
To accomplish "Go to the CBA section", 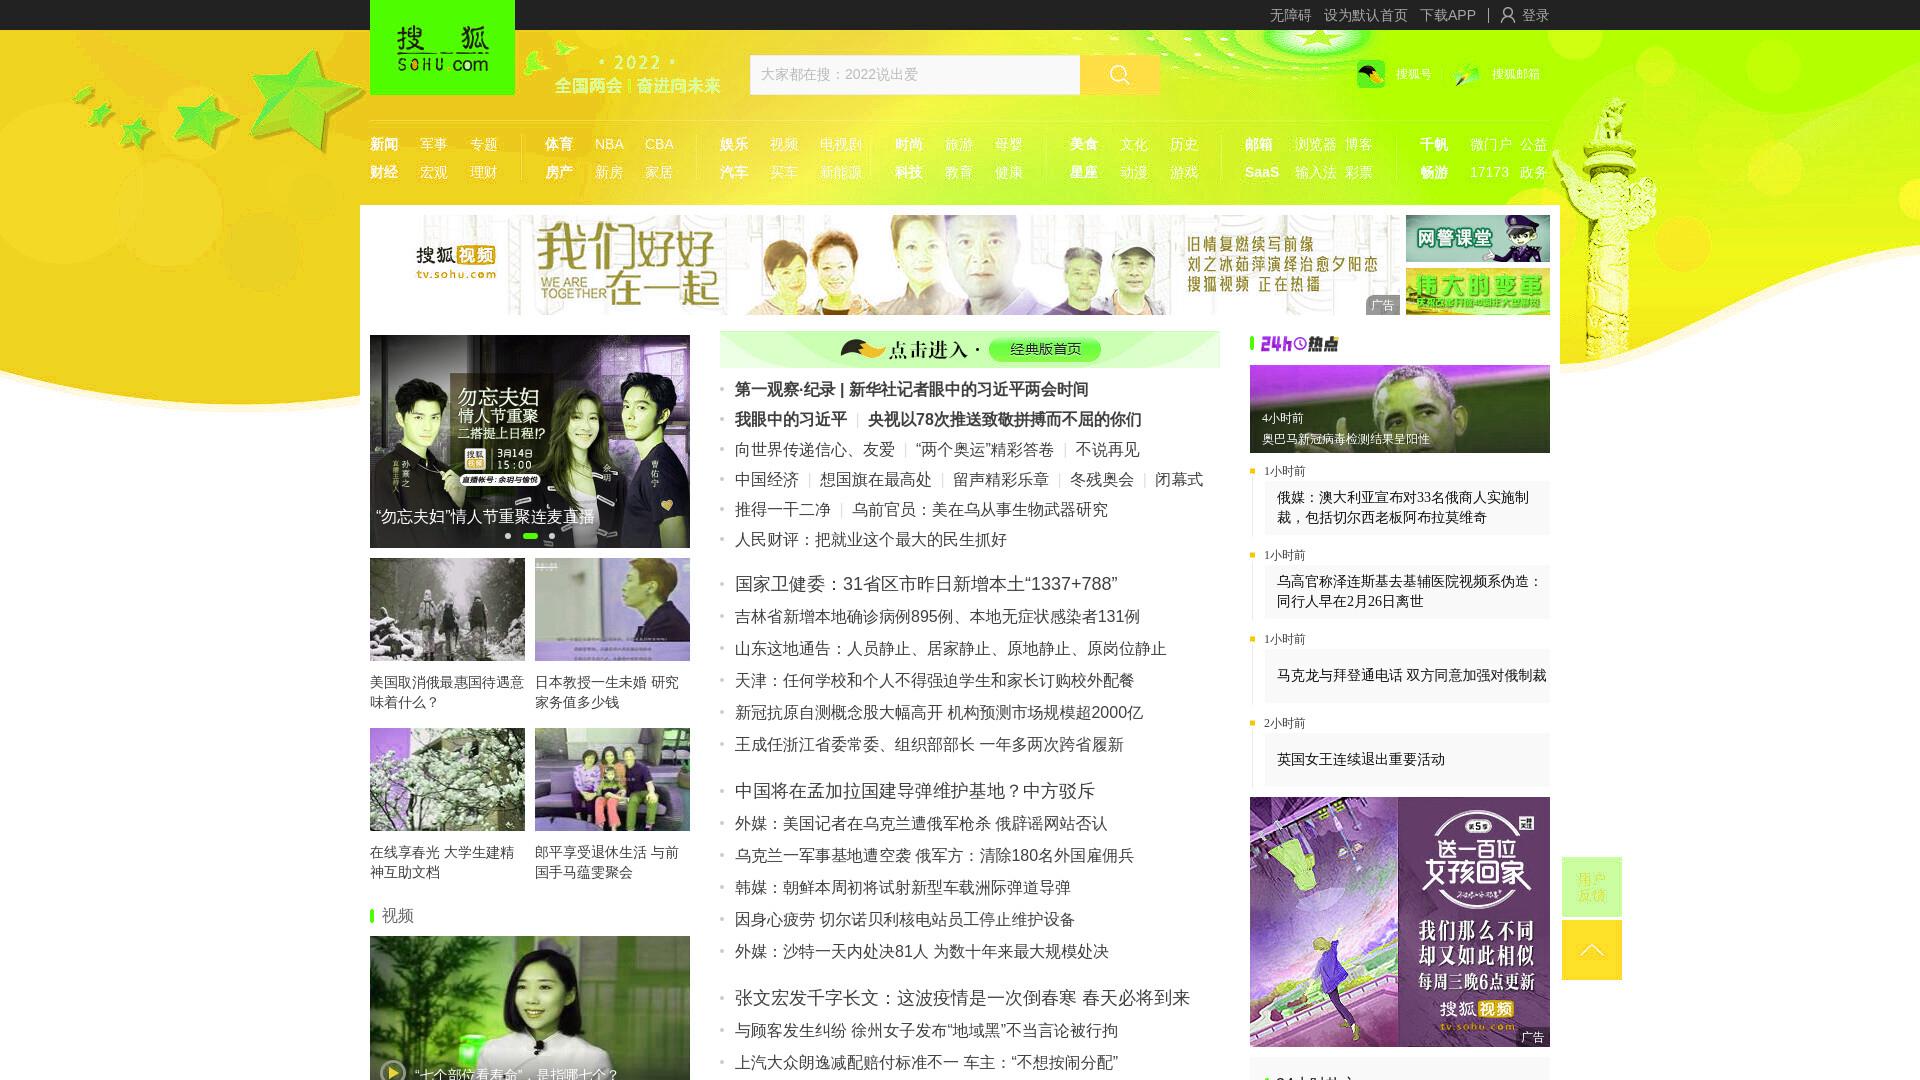I will 659,144.
